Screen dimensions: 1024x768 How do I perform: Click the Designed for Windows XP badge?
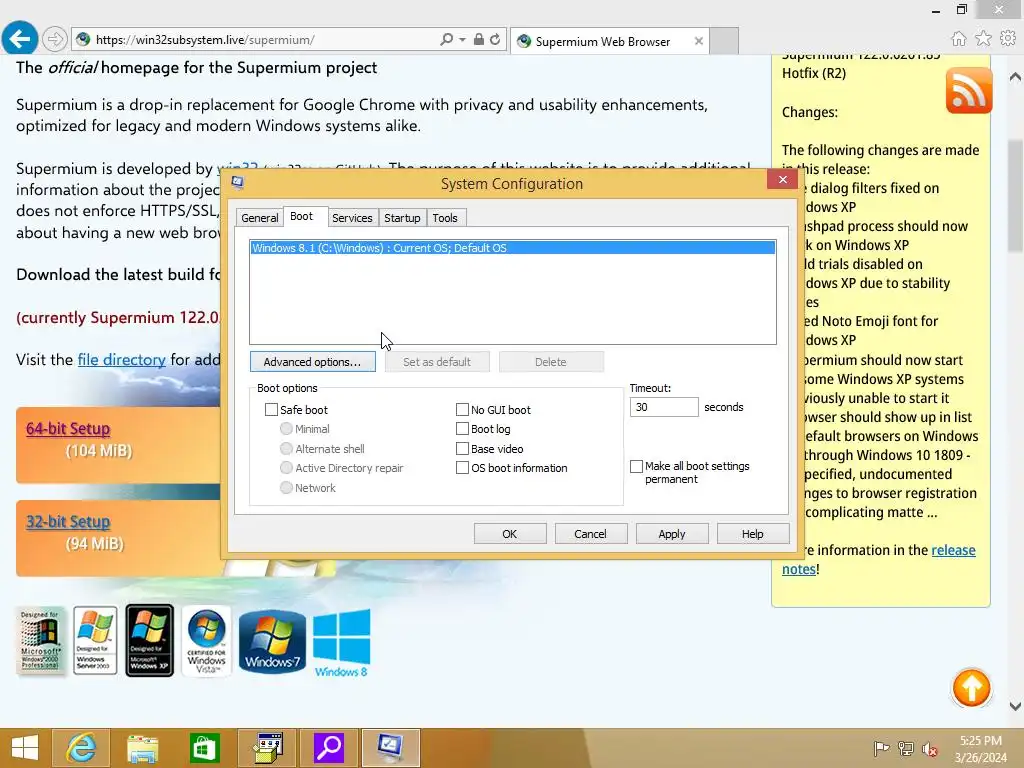[150, 641]
